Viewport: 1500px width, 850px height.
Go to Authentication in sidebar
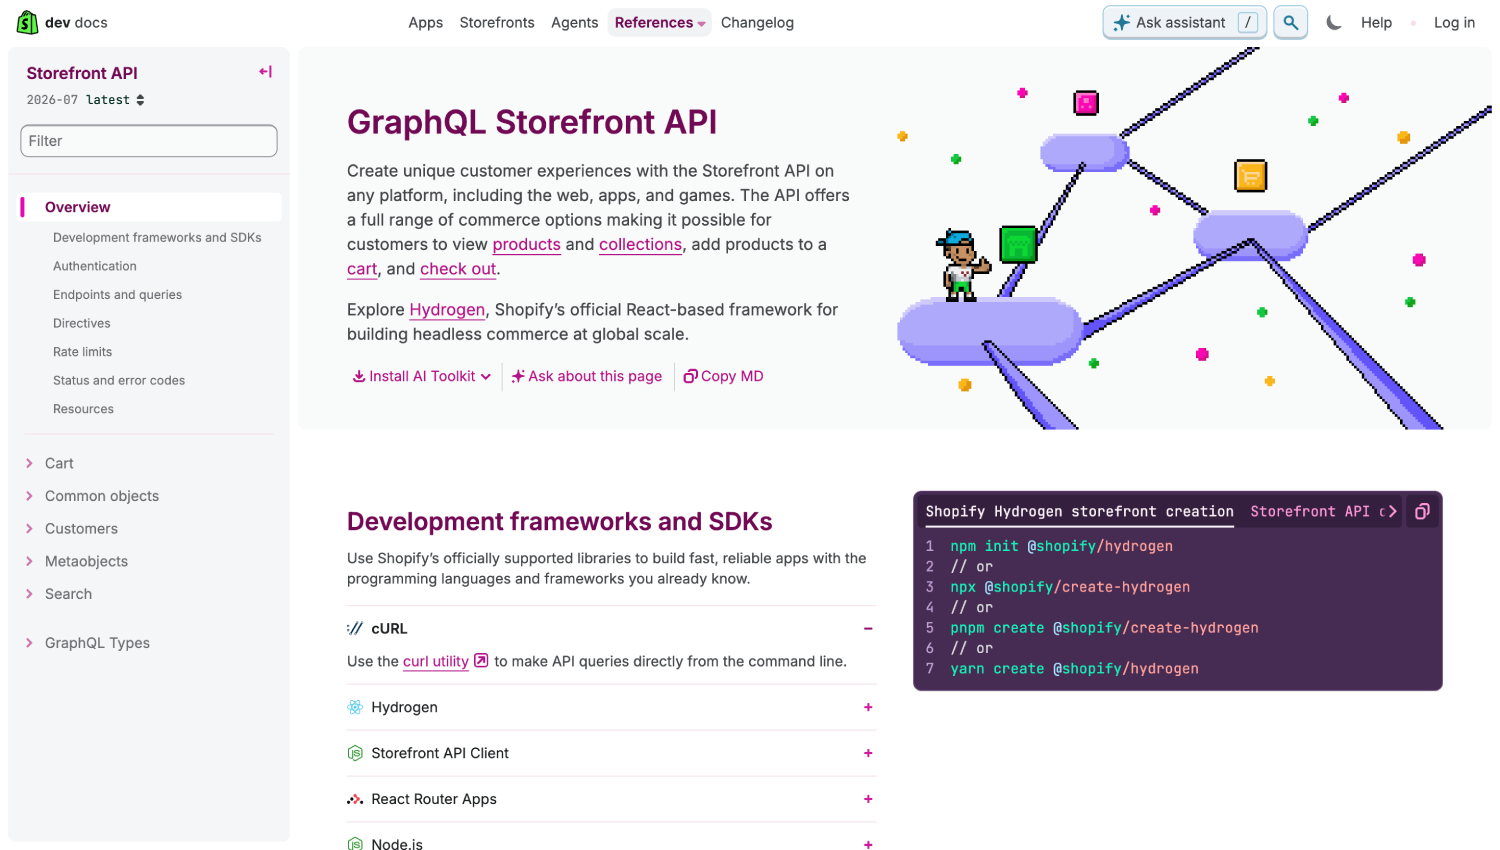(95, 266)
